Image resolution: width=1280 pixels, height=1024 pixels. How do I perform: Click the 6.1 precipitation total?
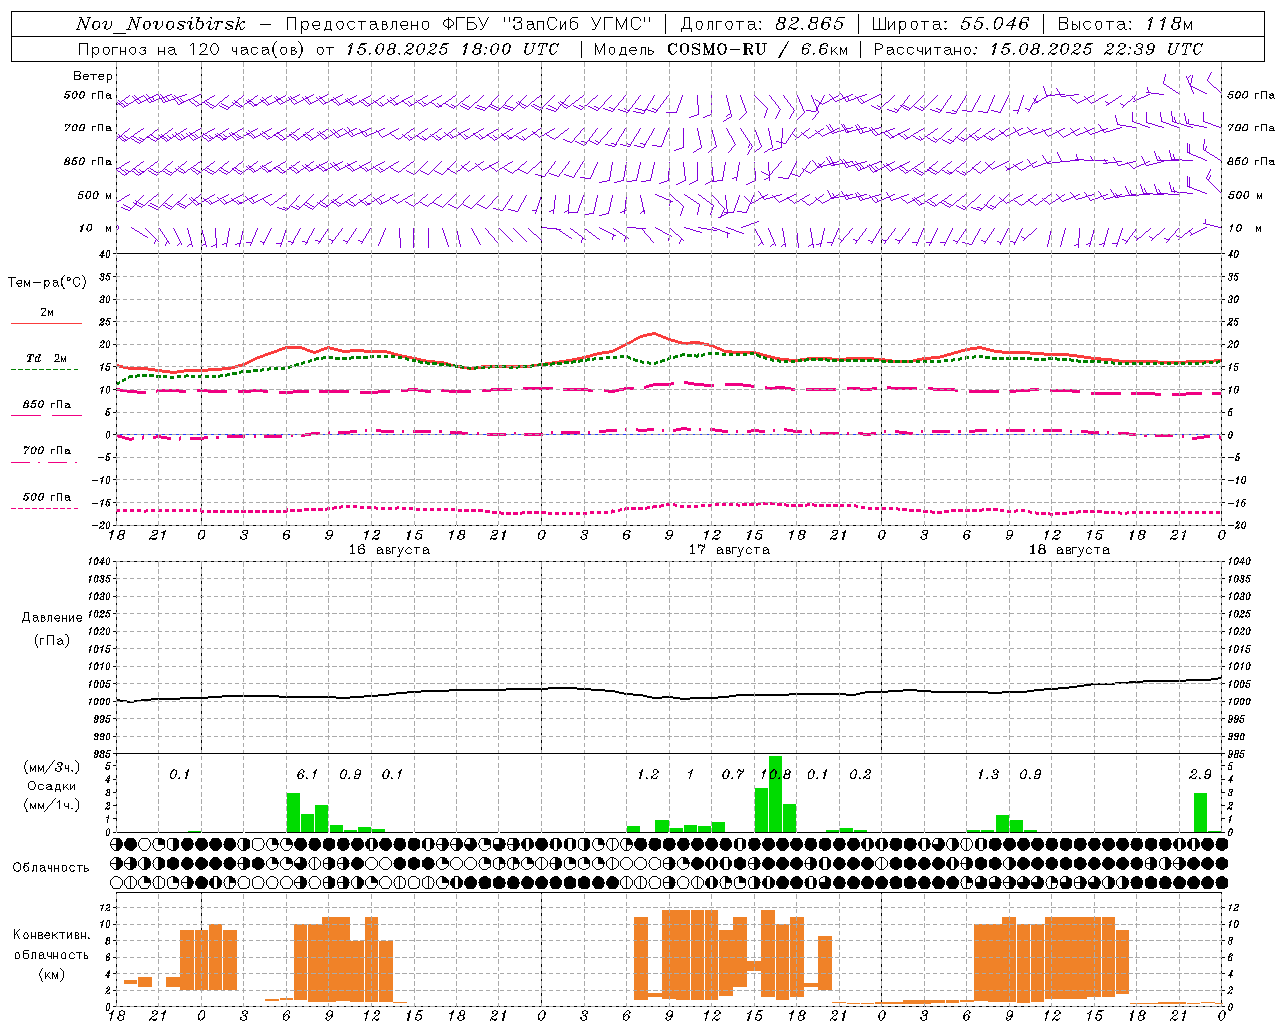point(307,774)
